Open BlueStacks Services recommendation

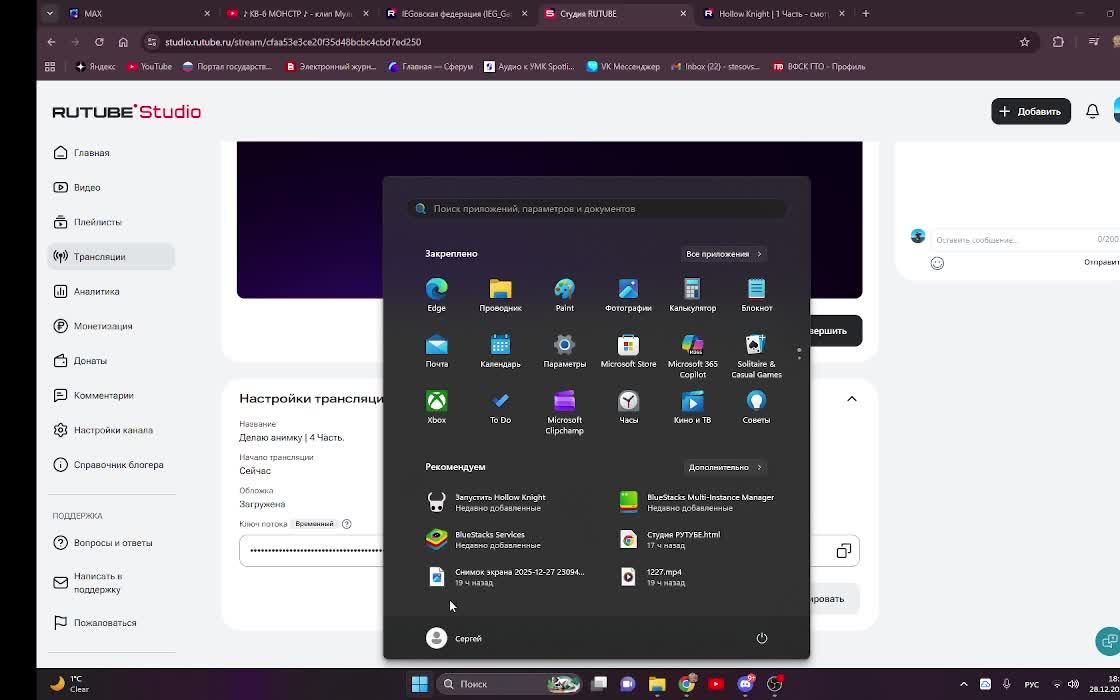click(x=500, y=539)
